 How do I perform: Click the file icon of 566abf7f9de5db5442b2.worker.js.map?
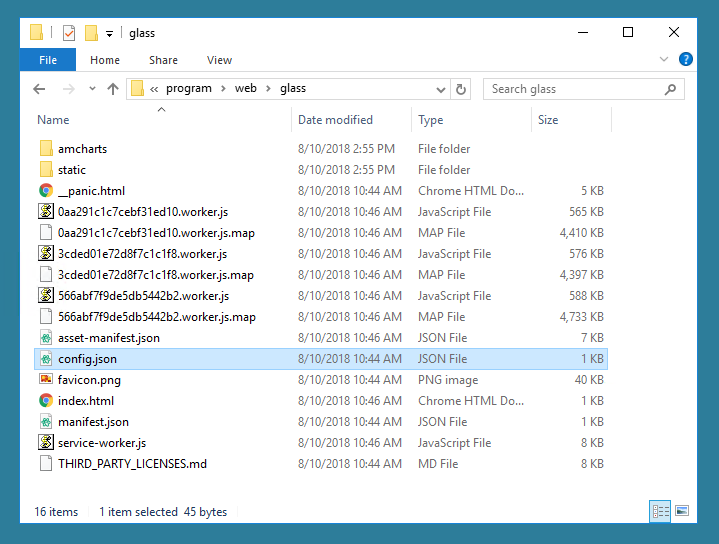click(x=46, y=316)
